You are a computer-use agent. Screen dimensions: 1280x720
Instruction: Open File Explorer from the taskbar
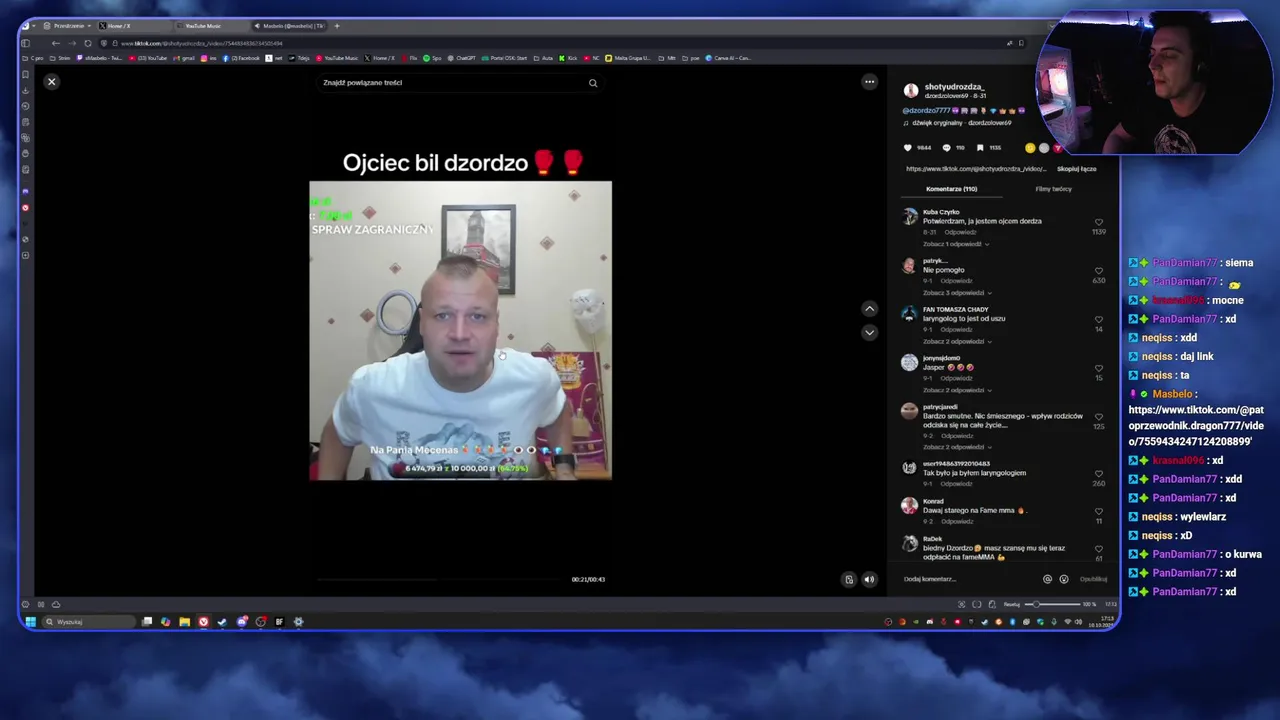(x=184, y=622)
